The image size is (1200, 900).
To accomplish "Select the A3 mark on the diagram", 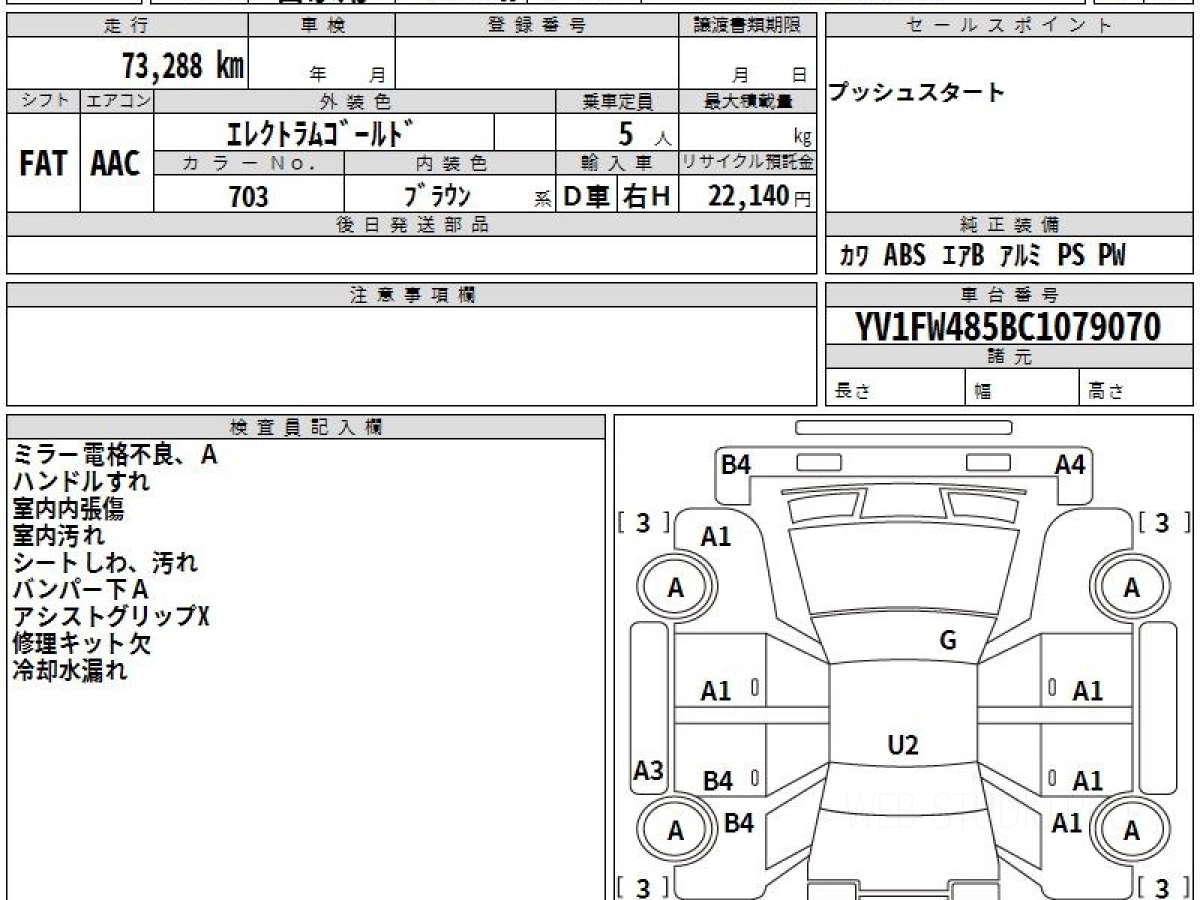I will point(649,771).
